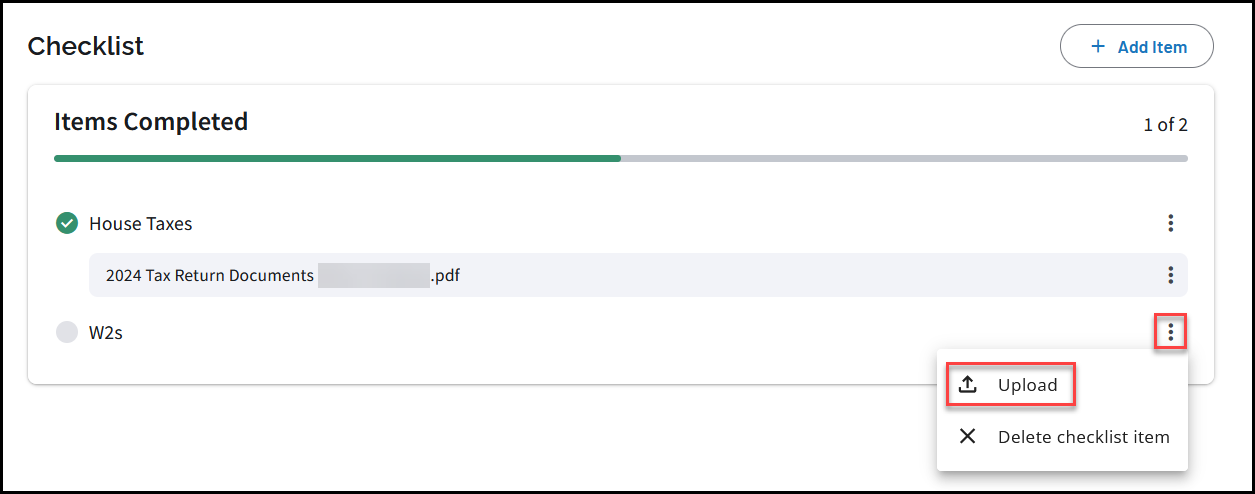The width and height of the screenshot is (1255, 494).
Task: Click the Items Completed heading
Action: [x=151, y=122]
